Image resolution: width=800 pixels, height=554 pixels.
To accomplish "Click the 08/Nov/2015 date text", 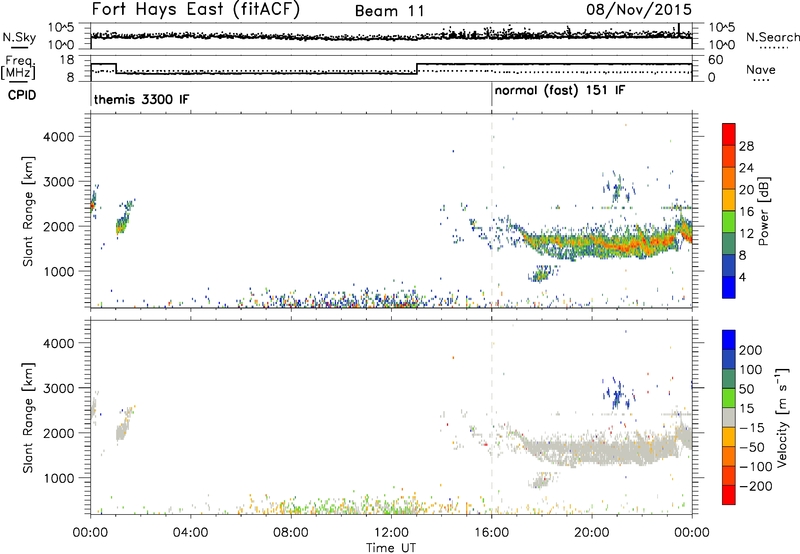I will 646,11.
